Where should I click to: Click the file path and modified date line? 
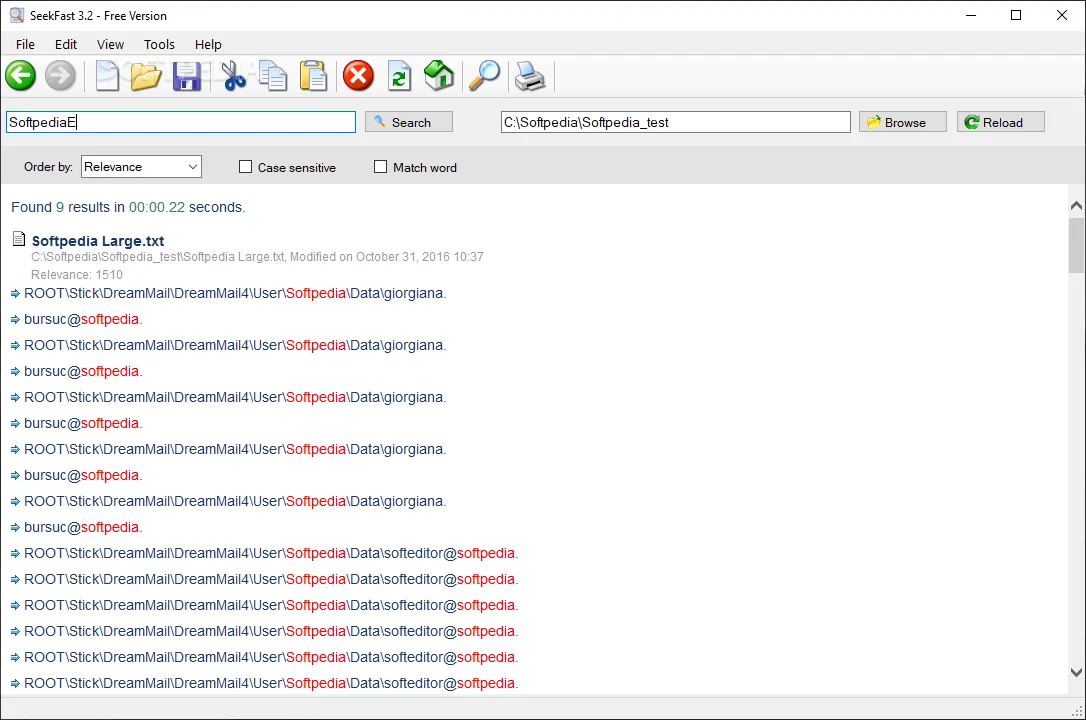[257, 257]
